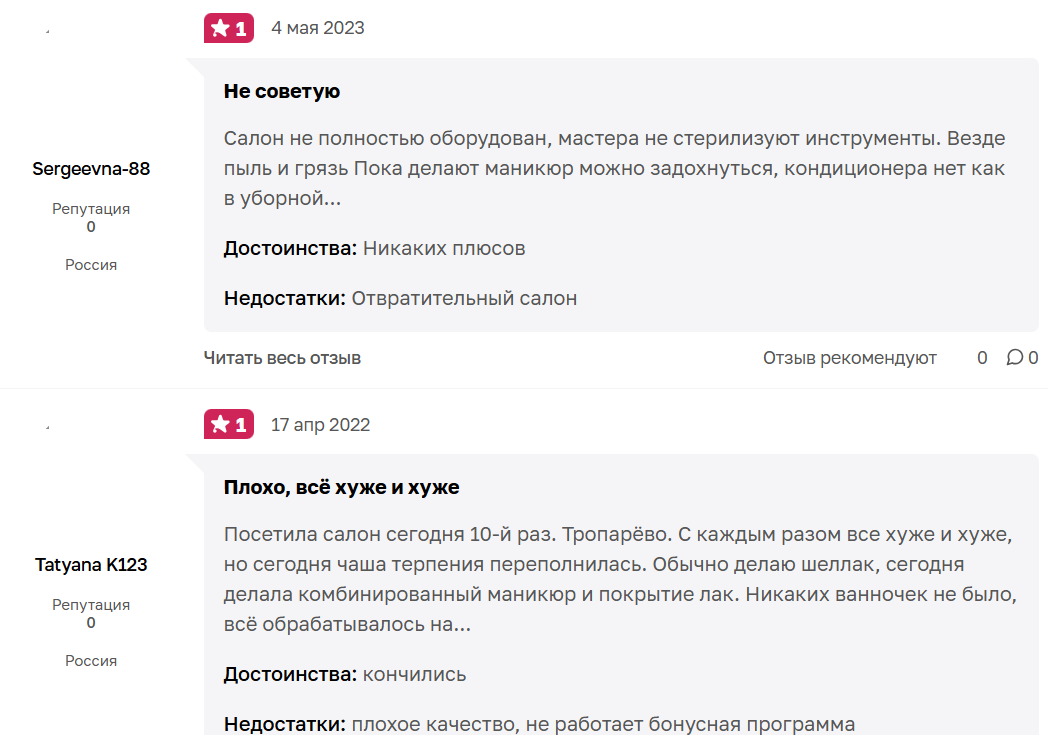This screenshot has width=1048, height=735.
Task: Click the Достоинства: кончились line
Action: 345,674
